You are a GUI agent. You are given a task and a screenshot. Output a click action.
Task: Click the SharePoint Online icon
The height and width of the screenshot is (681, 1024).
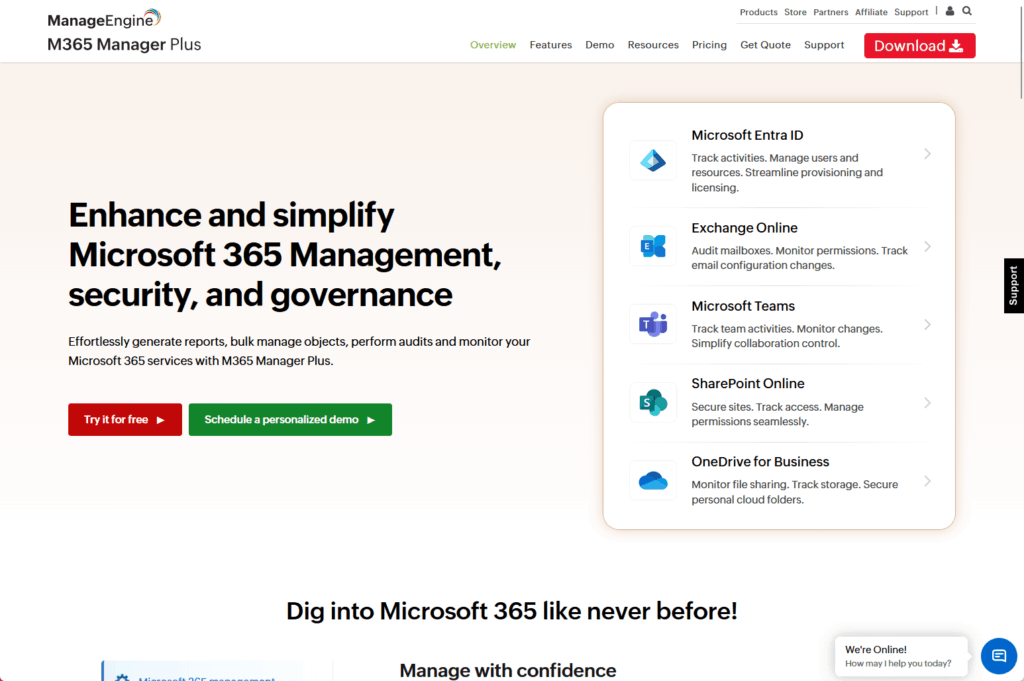pos(652,402)
